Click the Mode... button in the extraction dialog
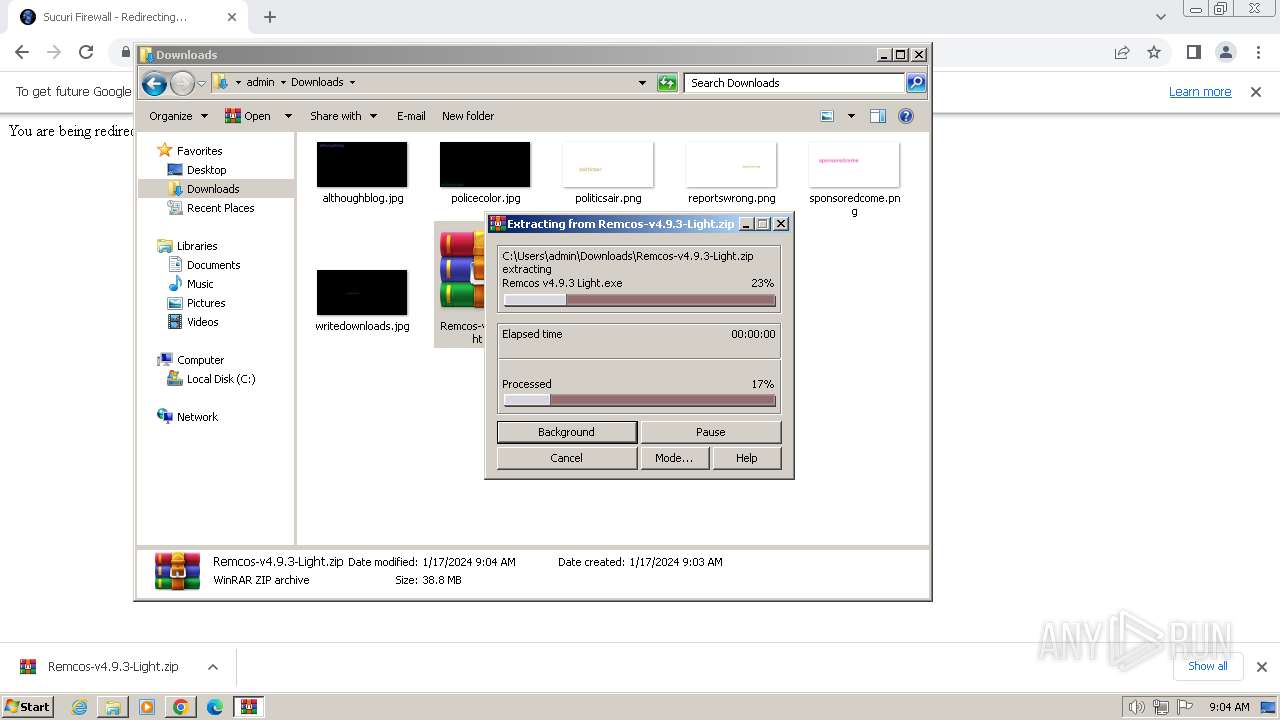This screenshot has width=1280, height=720. click(674, 458)
